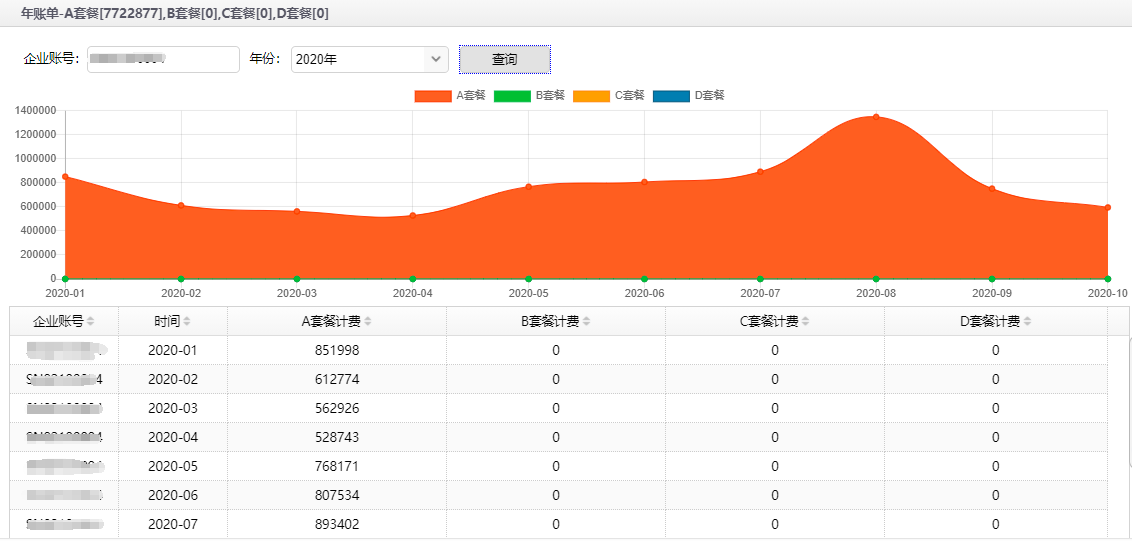This screenshot has height=541, width=1132.
Task: Click the 851998 cell in table
Action: 336,350
